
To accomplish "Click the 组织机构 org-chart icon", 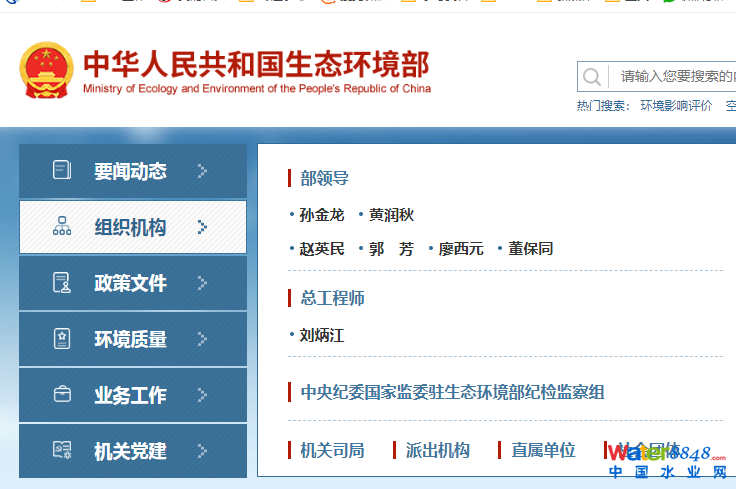I will click(62, 227).
